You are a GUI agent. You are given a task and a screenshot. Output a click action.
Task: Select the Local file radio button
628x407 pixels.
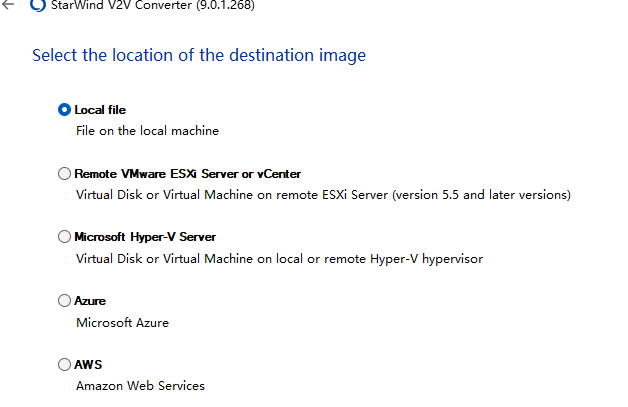[65, 110]
